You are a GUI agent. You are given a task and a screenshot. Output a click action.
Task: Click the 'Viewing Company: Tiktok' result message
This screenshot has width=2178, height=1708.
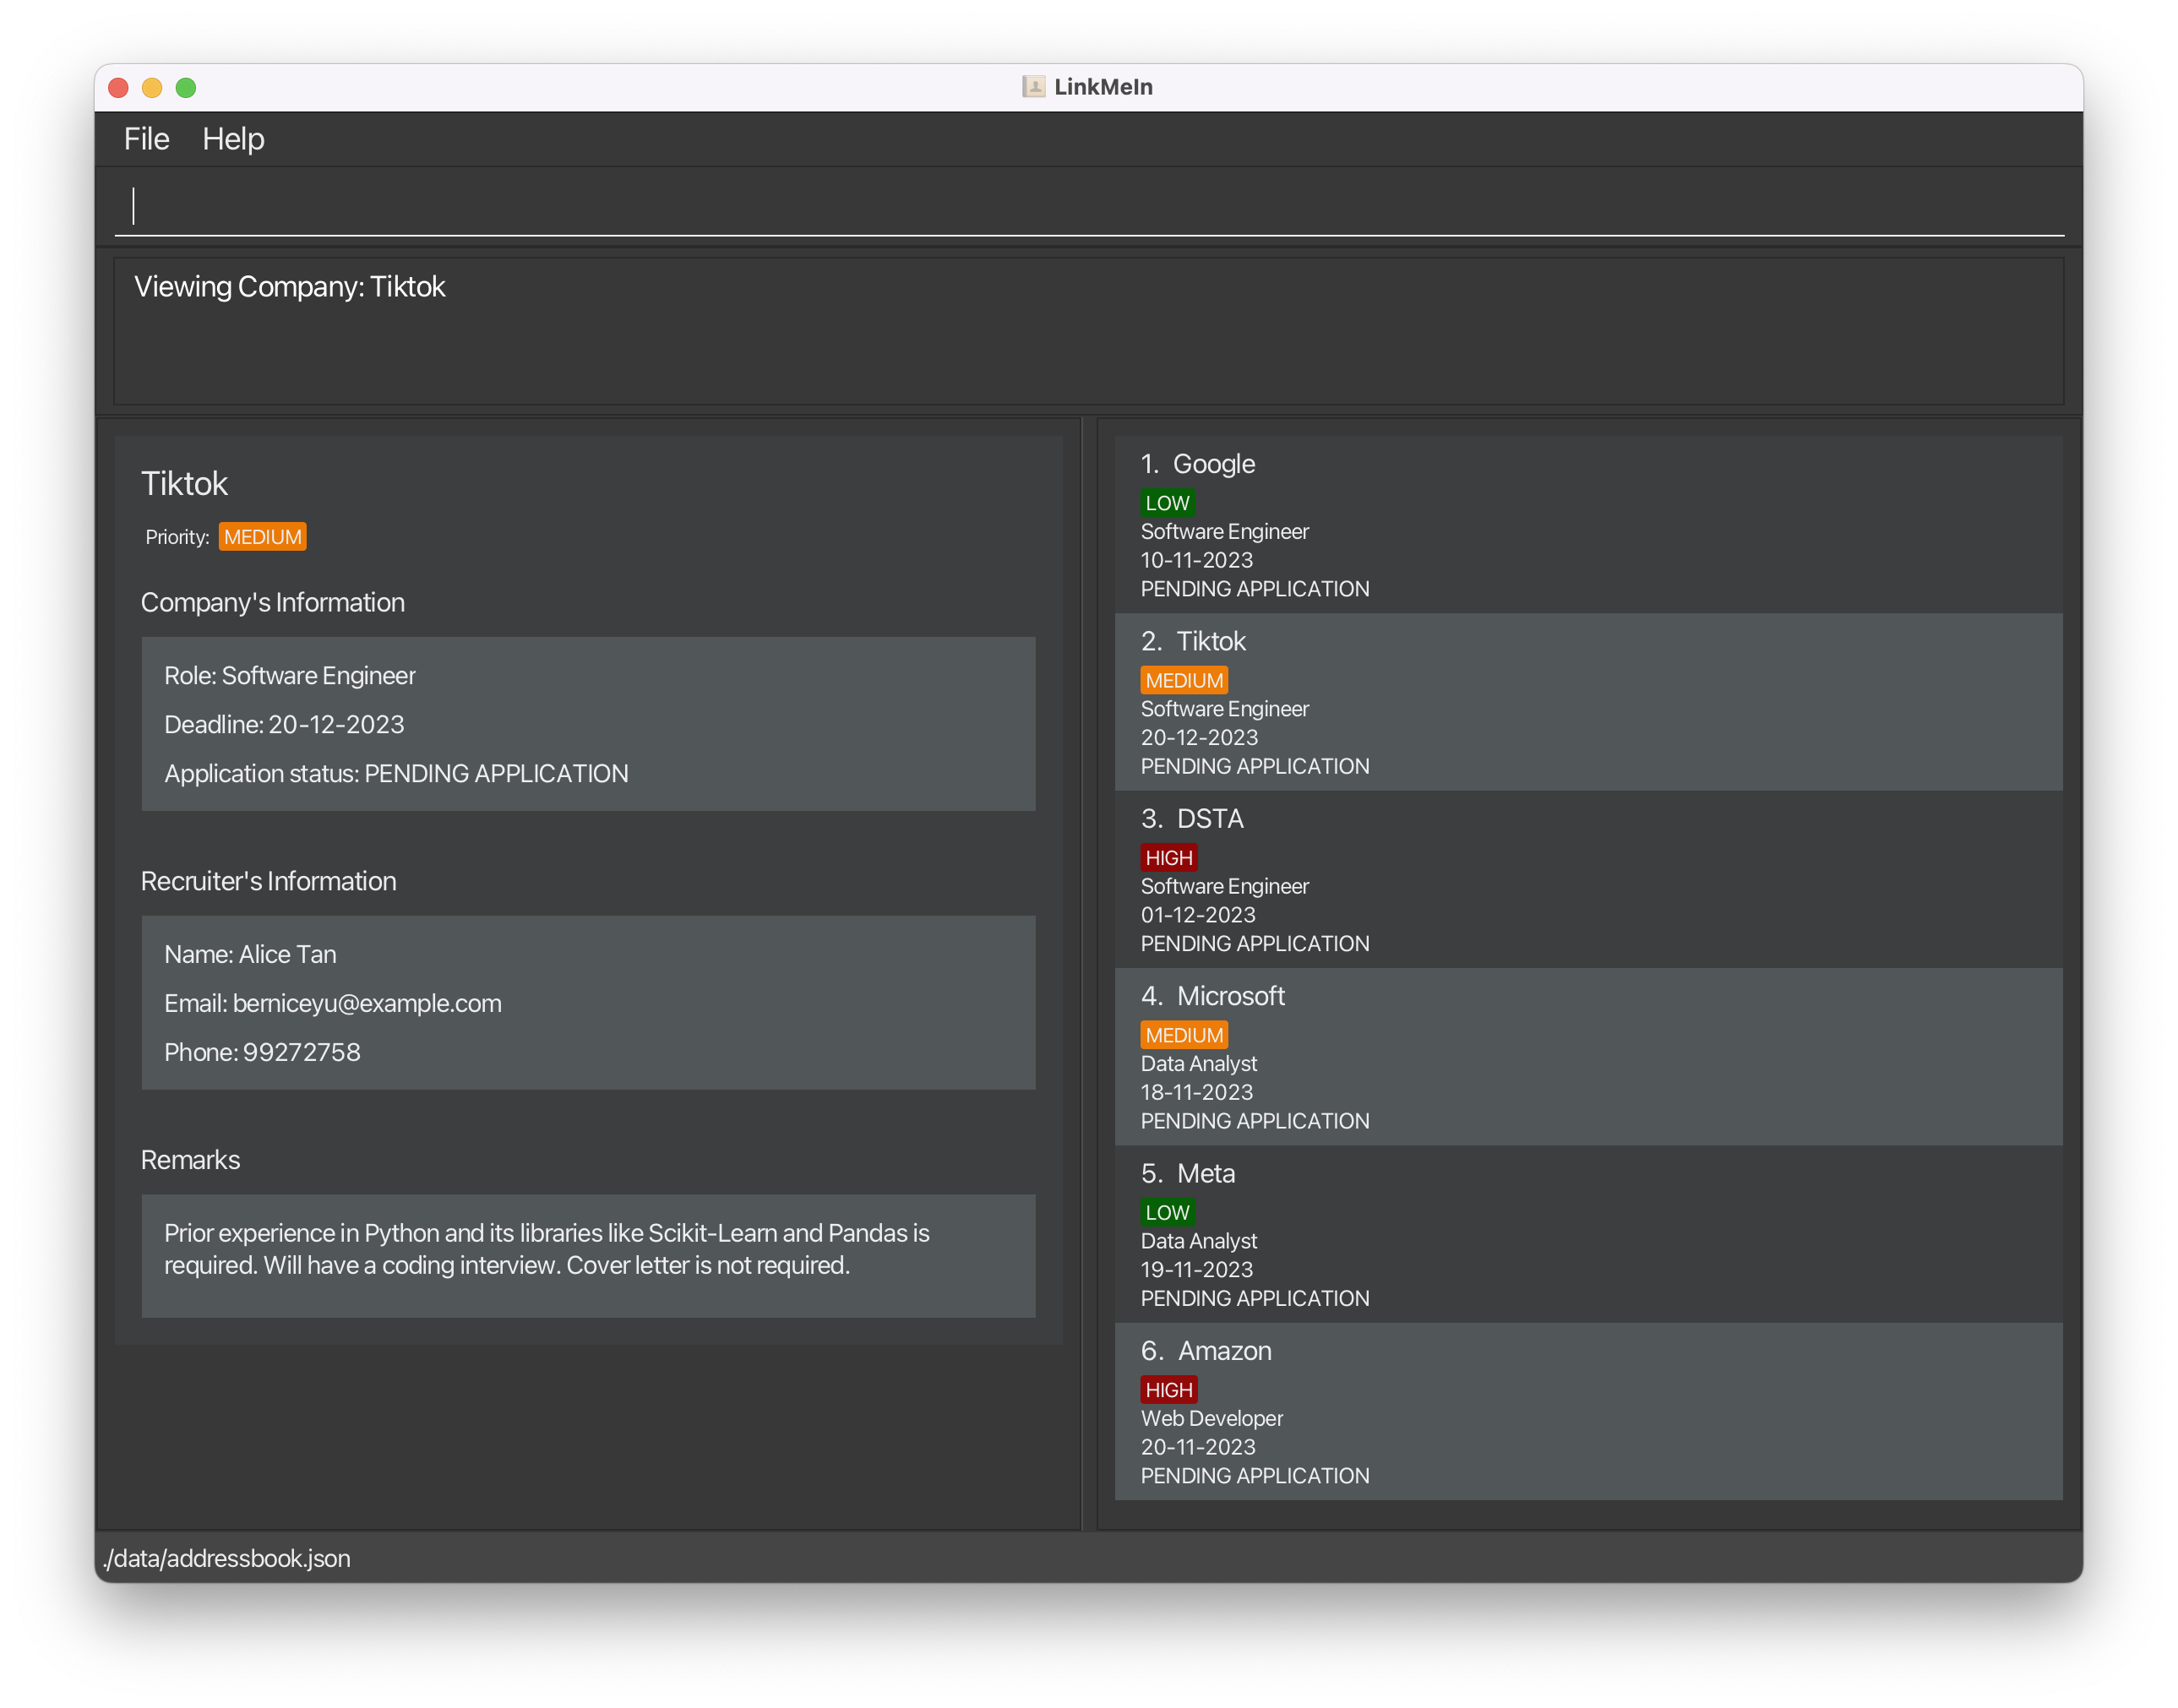289,287
